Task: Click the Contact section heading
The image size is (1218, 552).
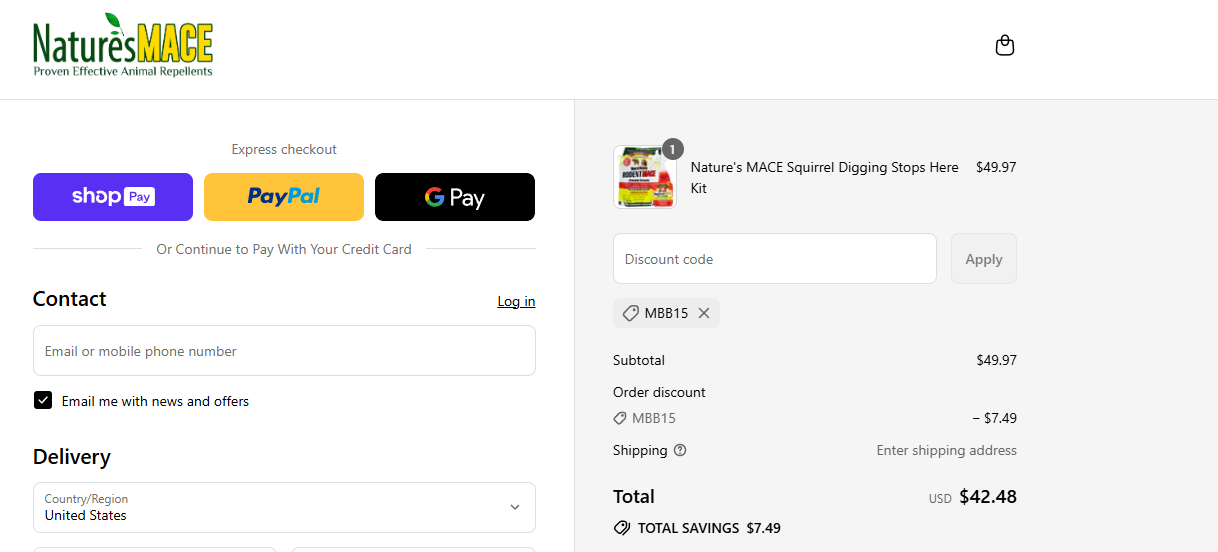Action: tap(69, 299)
